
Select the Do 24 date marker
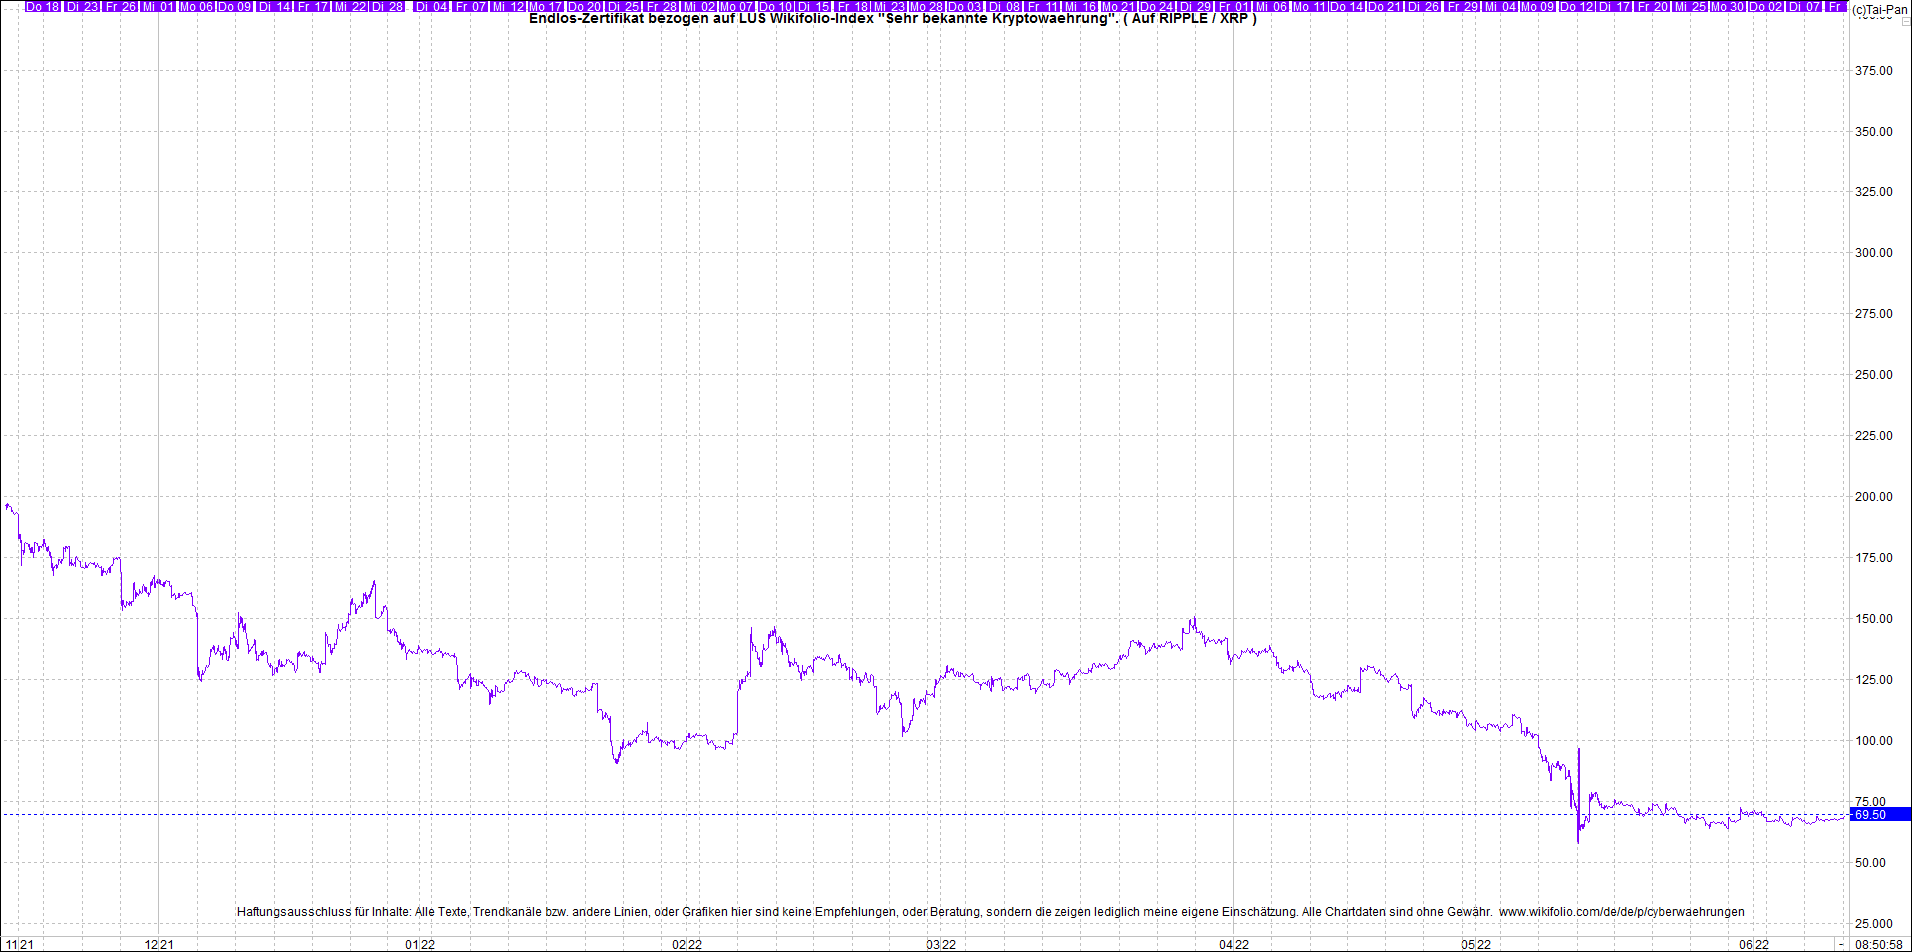click(x=1157, y=6)
